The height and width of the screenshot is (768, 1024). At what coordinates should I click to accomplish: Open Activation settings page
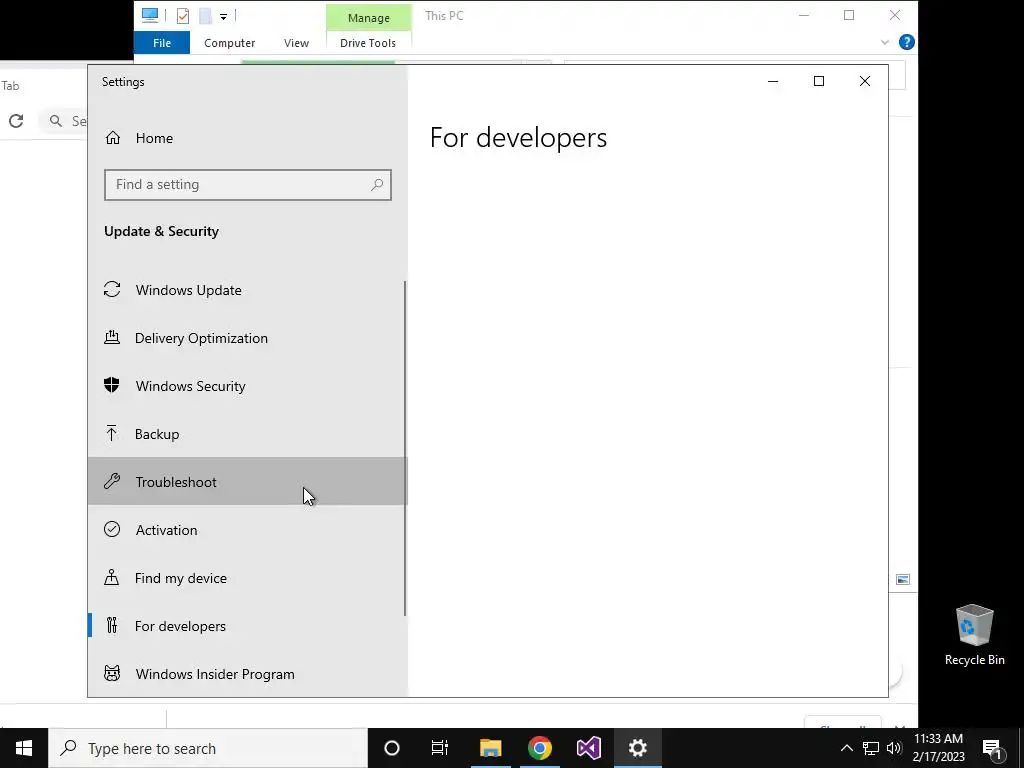point(248,530)
